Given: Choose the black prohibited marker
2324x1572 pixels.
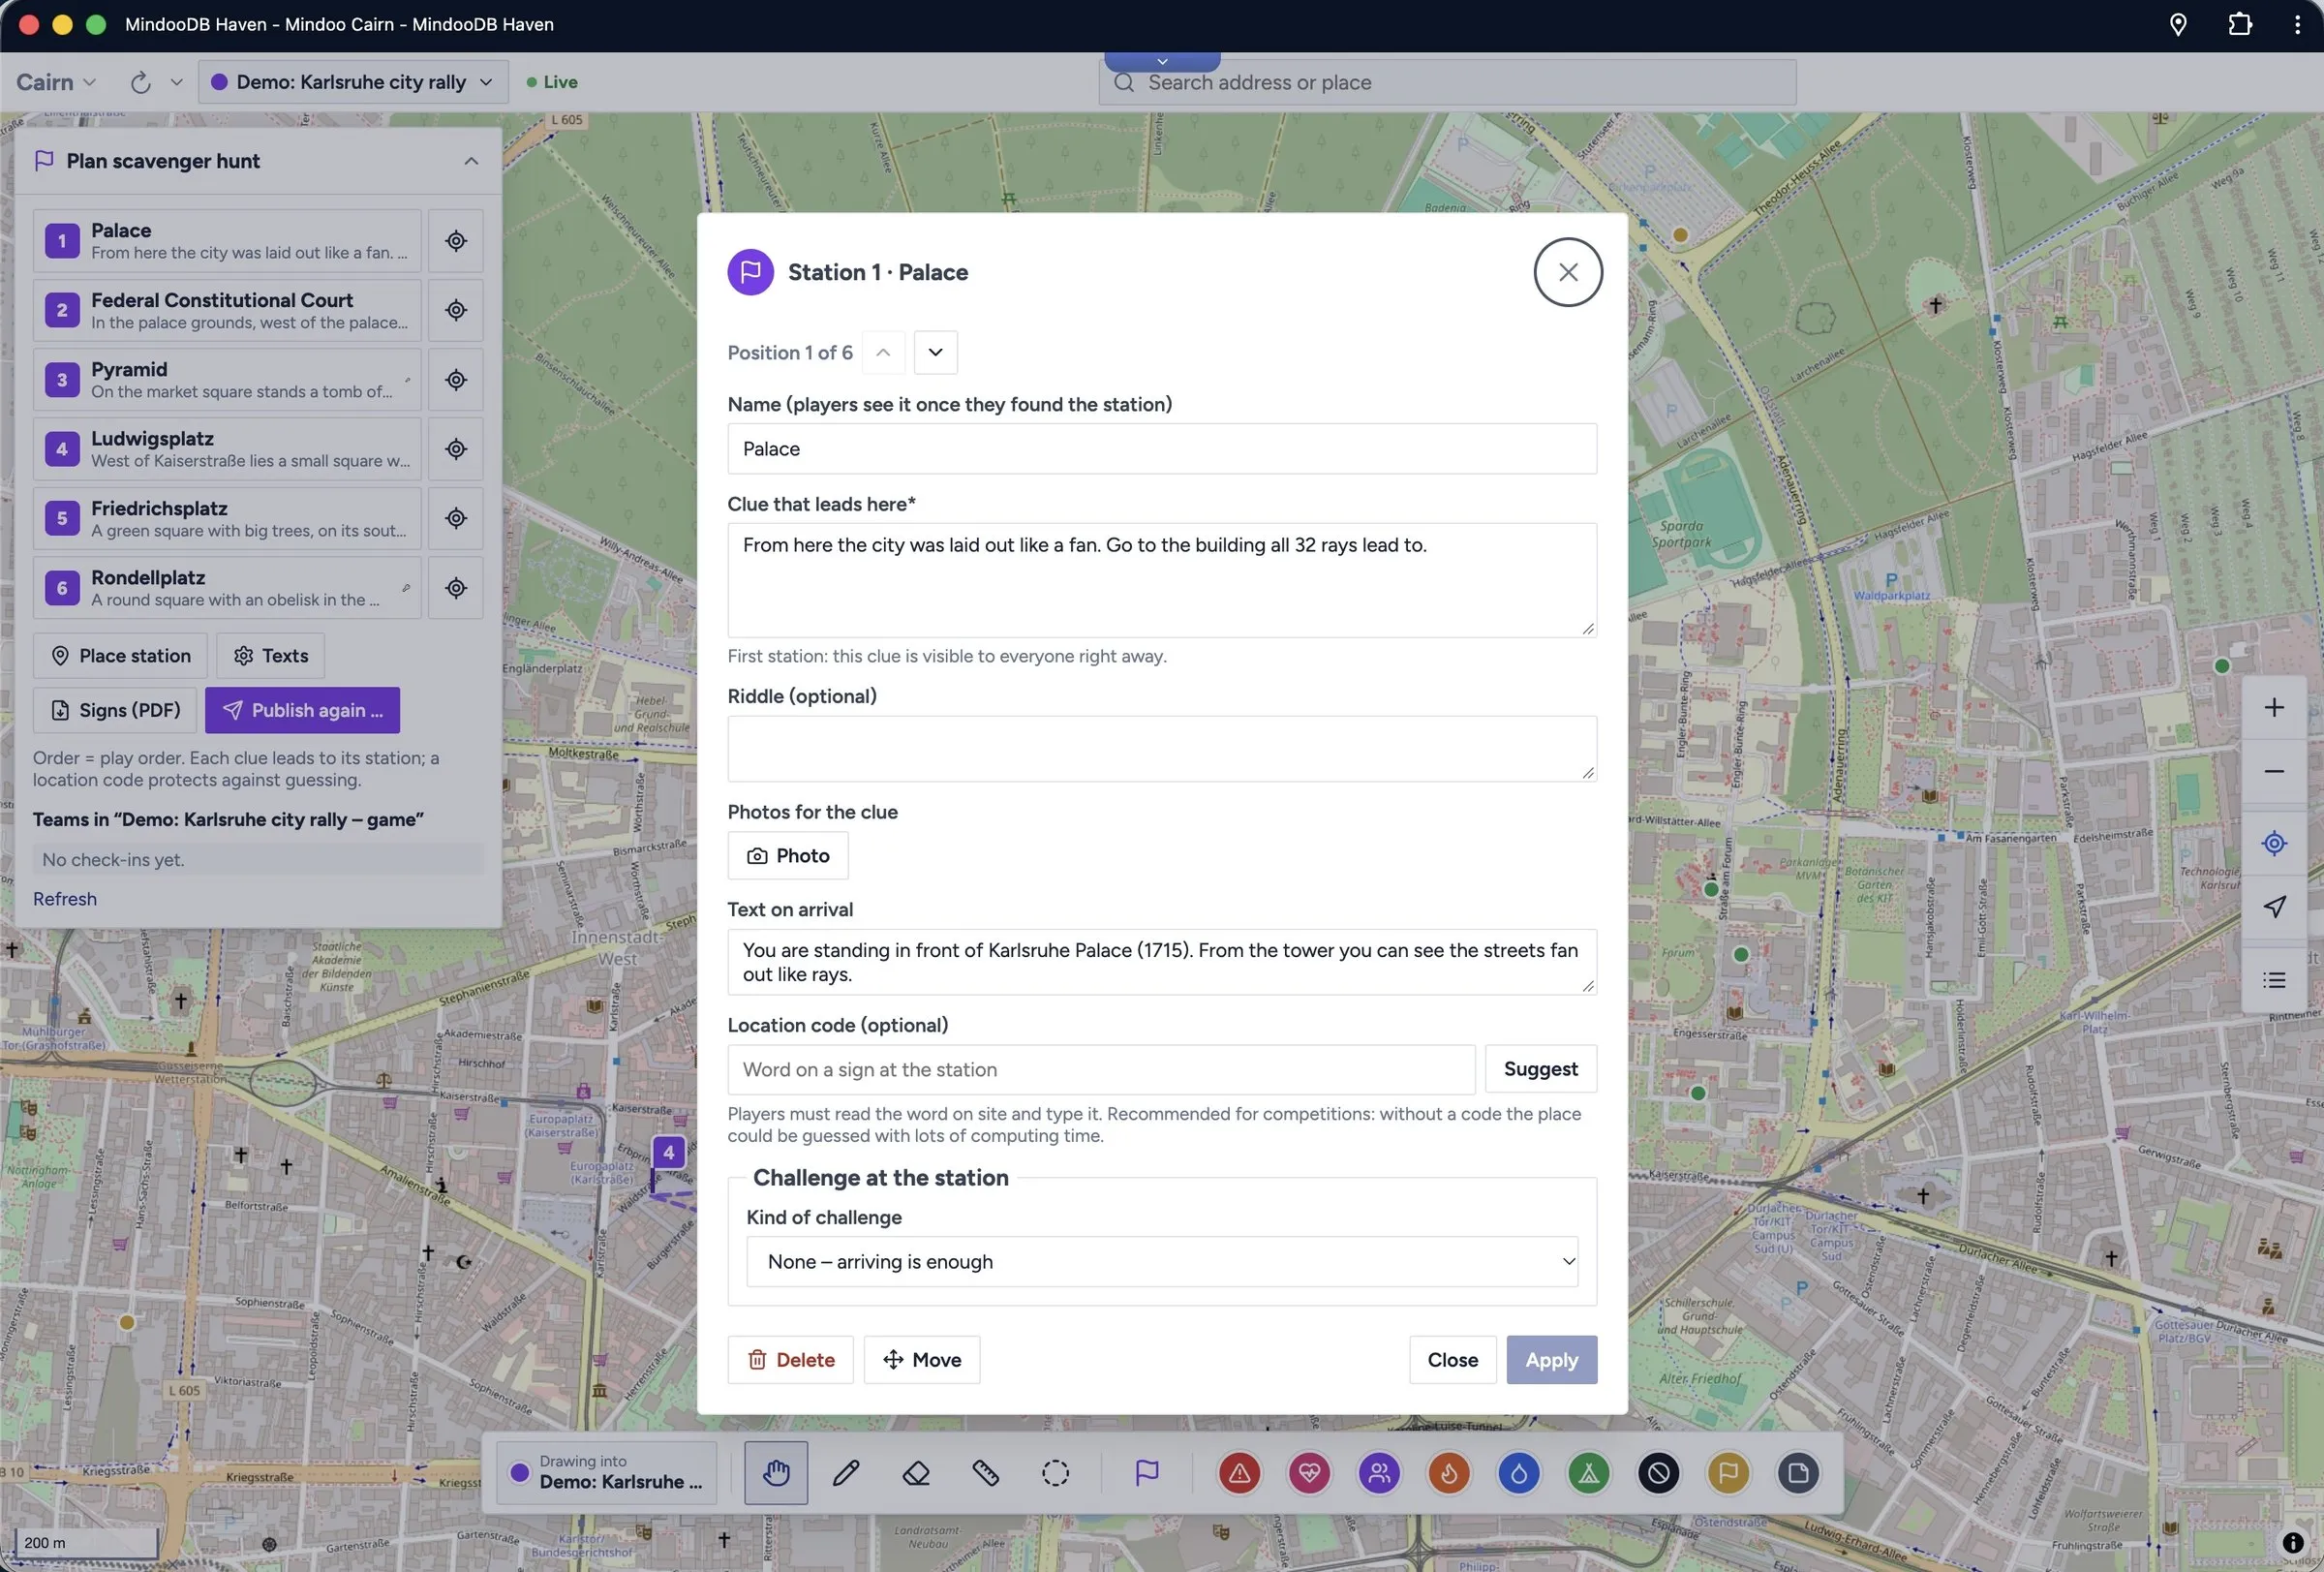Looking at the screenshot, I should 1659,1472.
